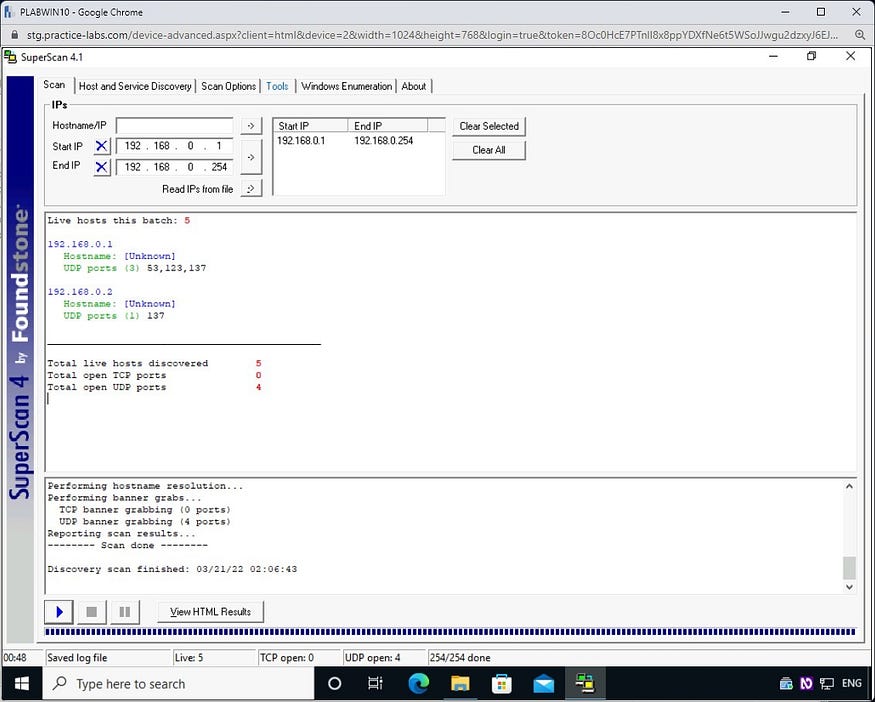This screenshot has height=702, width=875.
Task: Open Task View in the taskbar
Action: (x=375, y=684)
